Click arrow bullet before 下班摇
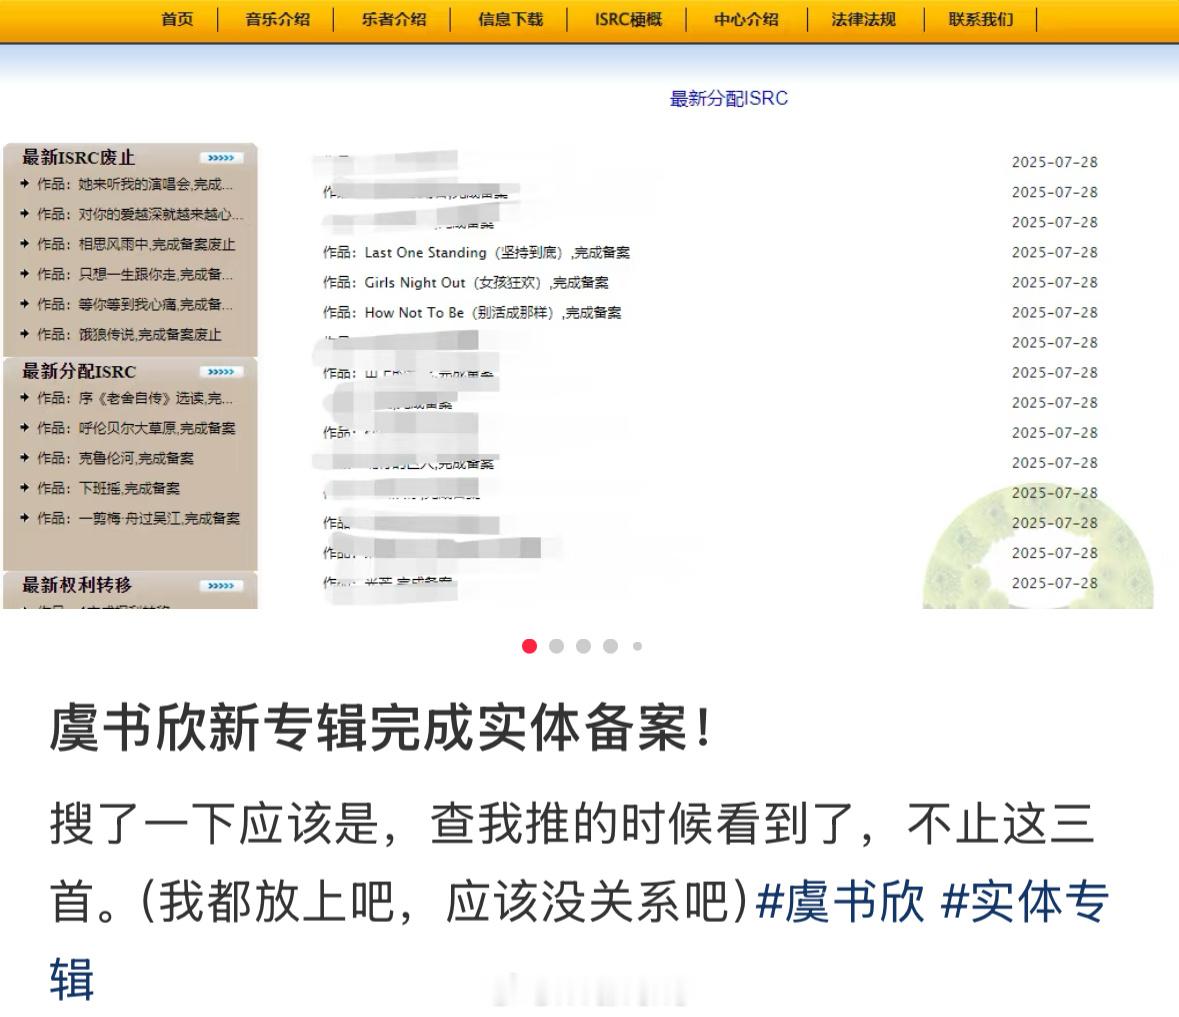Image resolution: width=1179 pixels, height=1017 pixels. (x=25, y=488)
